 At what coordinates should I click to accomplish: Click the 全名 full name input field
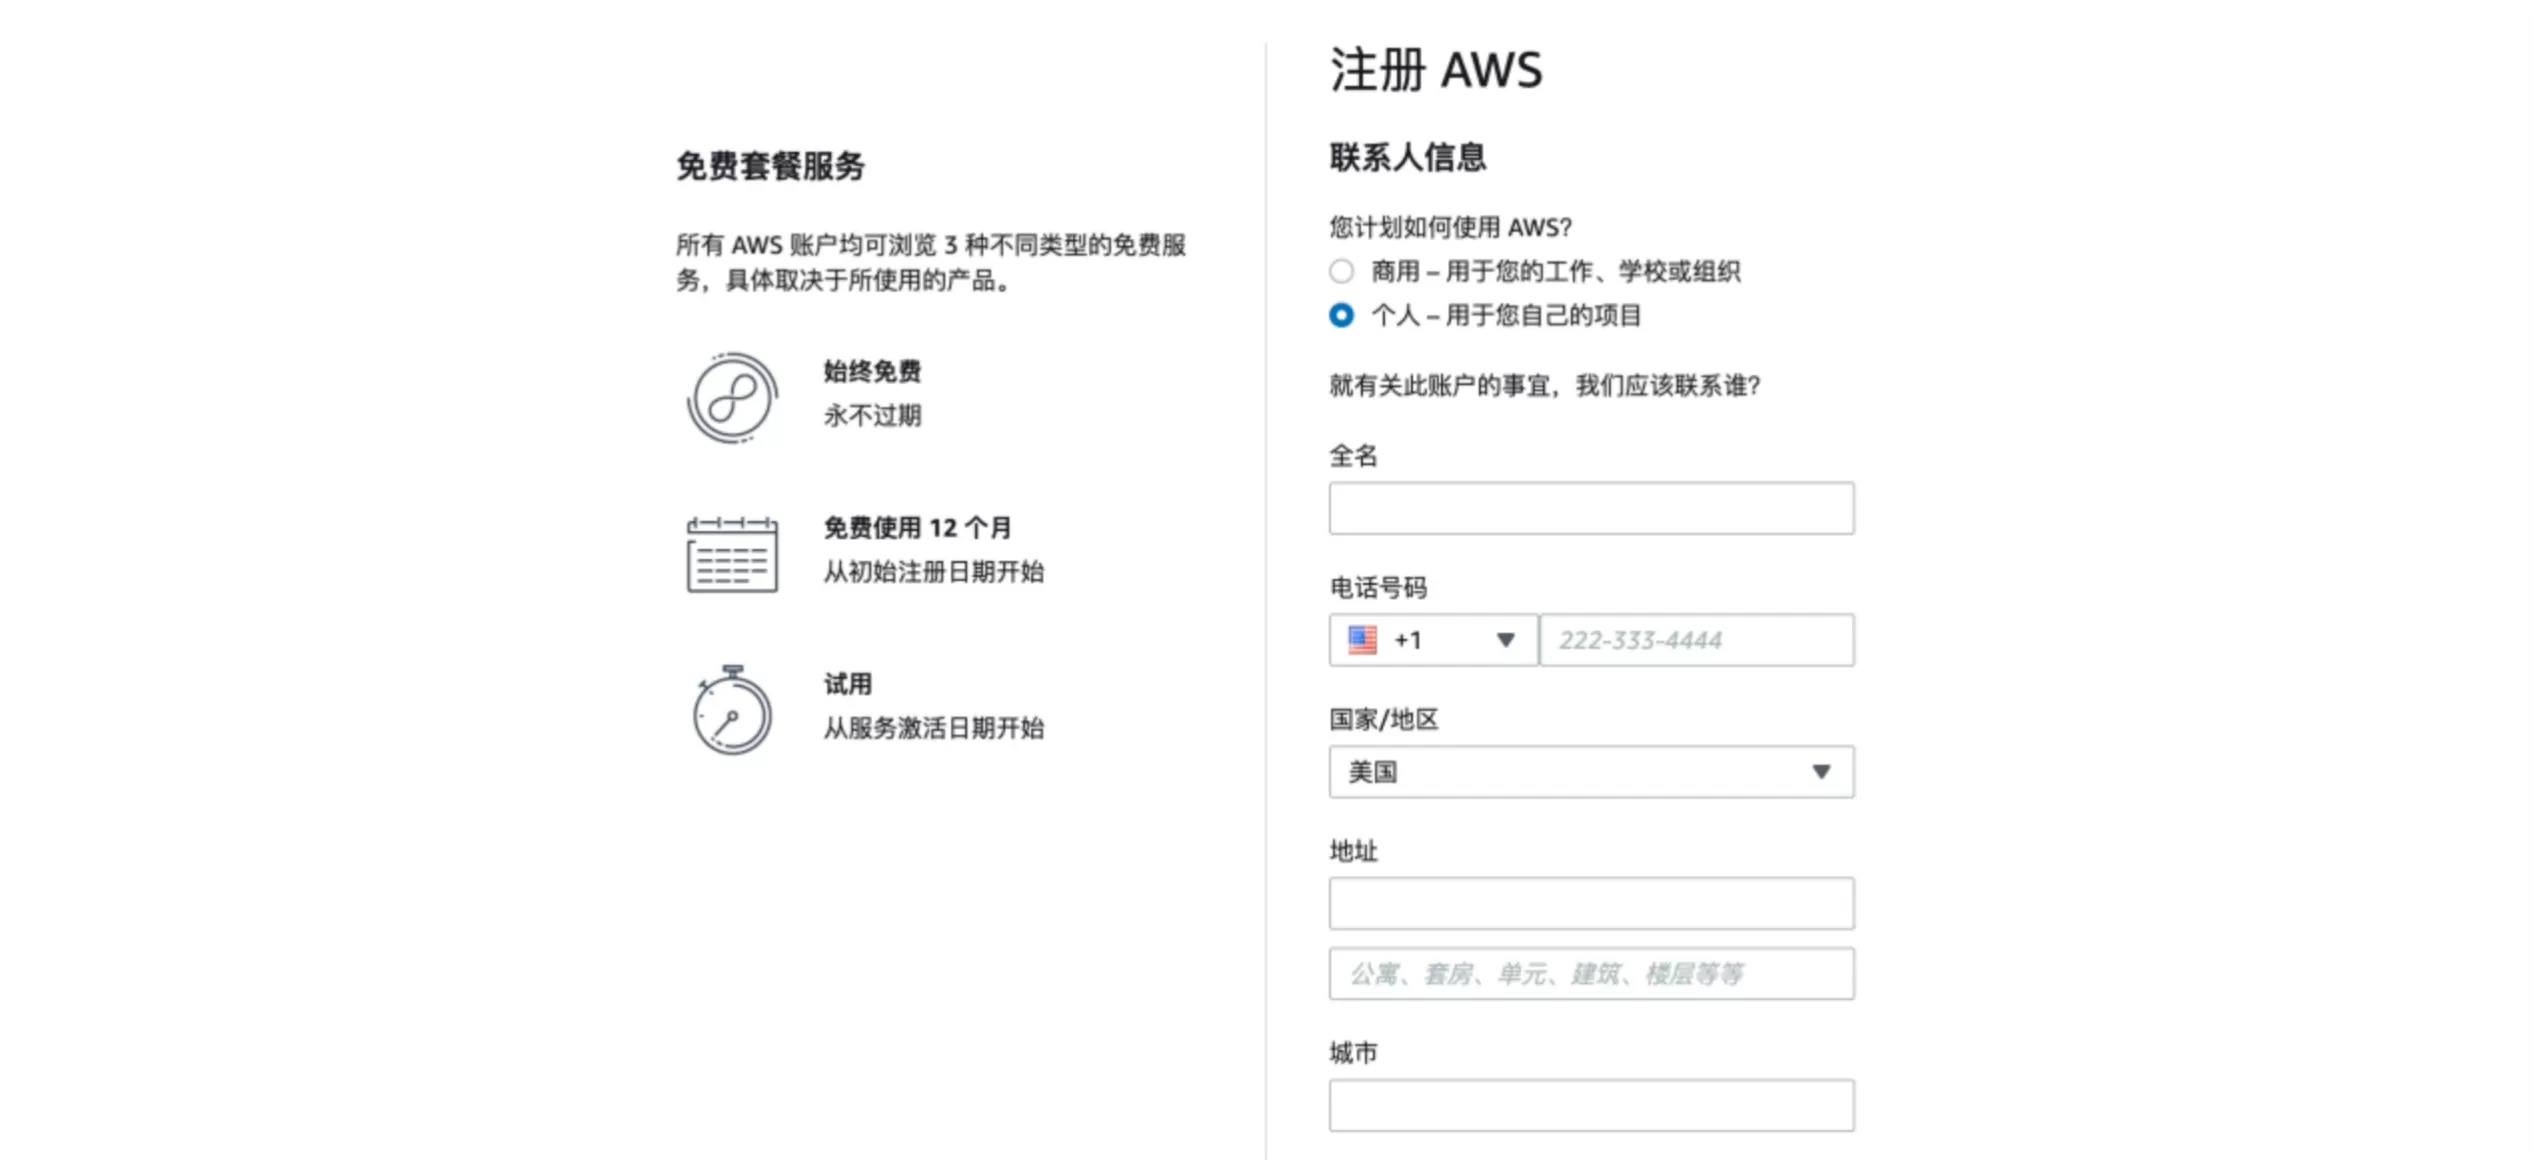click(1591, 508)
